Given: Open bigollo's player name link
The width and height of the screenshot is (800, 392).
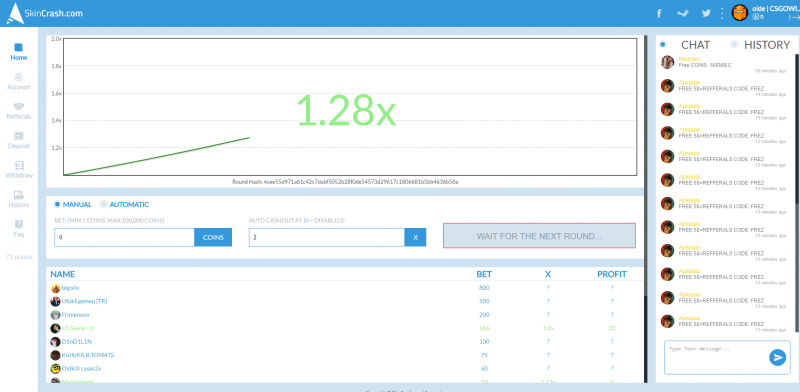Looking at the screenshot, I should (x=70, y=288).
